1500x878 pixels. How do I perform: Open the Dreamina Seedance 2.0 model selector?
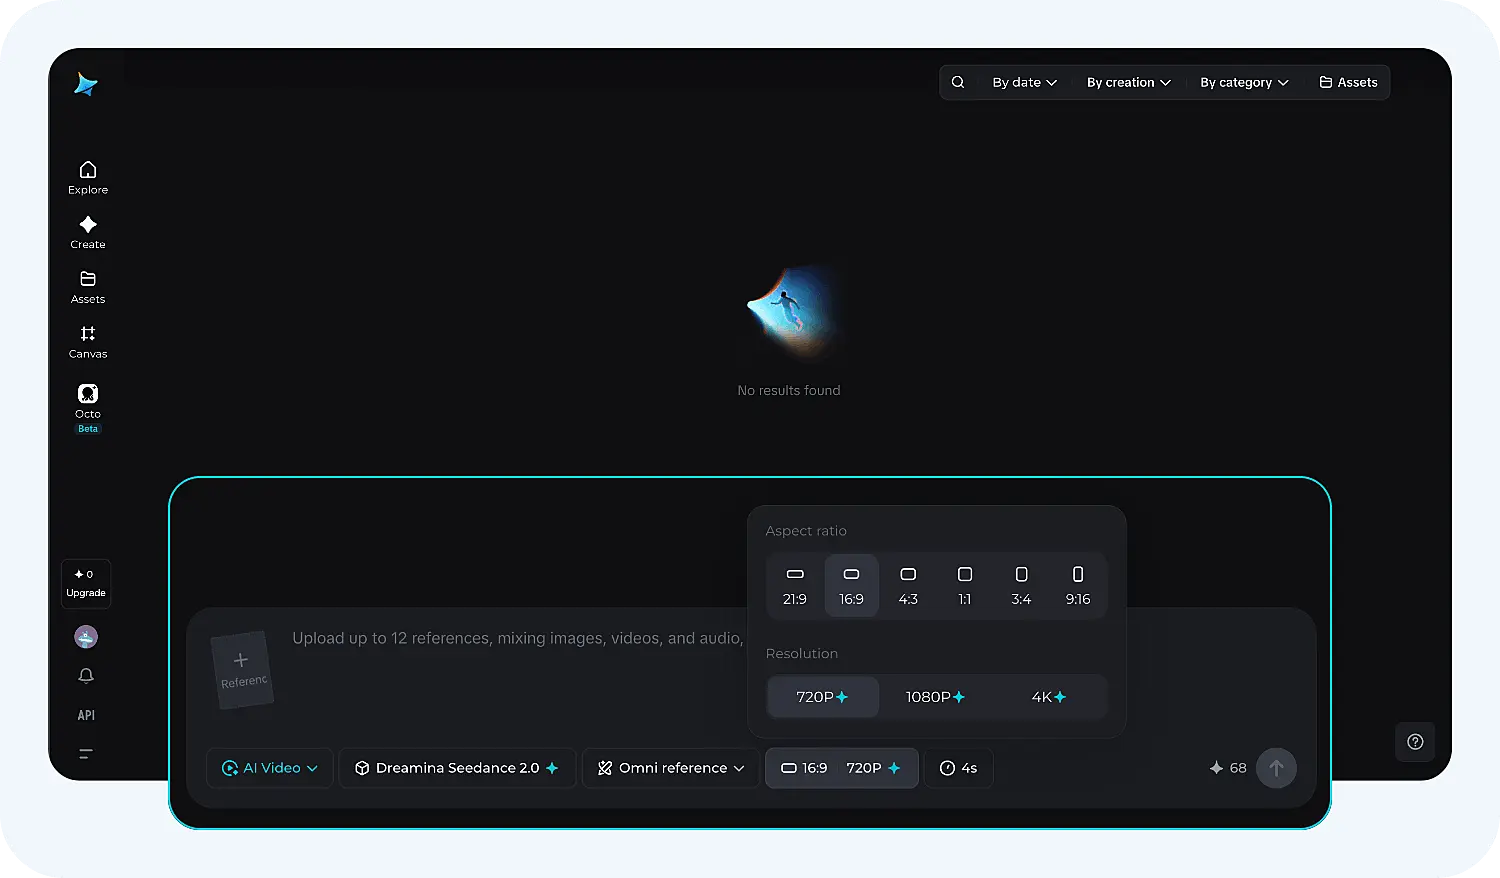(458, 768)
